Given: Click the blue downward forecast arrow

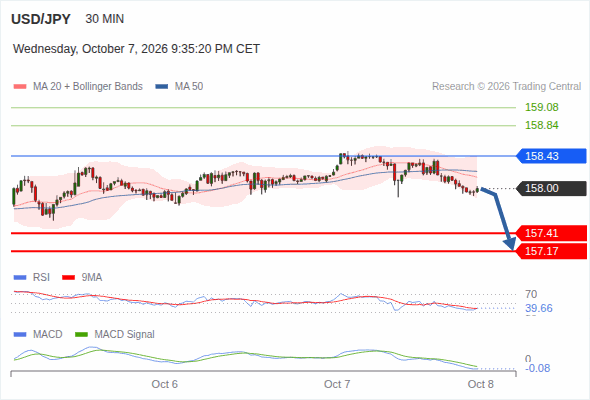Looking at the screenshot, I should tap(499, 219).
